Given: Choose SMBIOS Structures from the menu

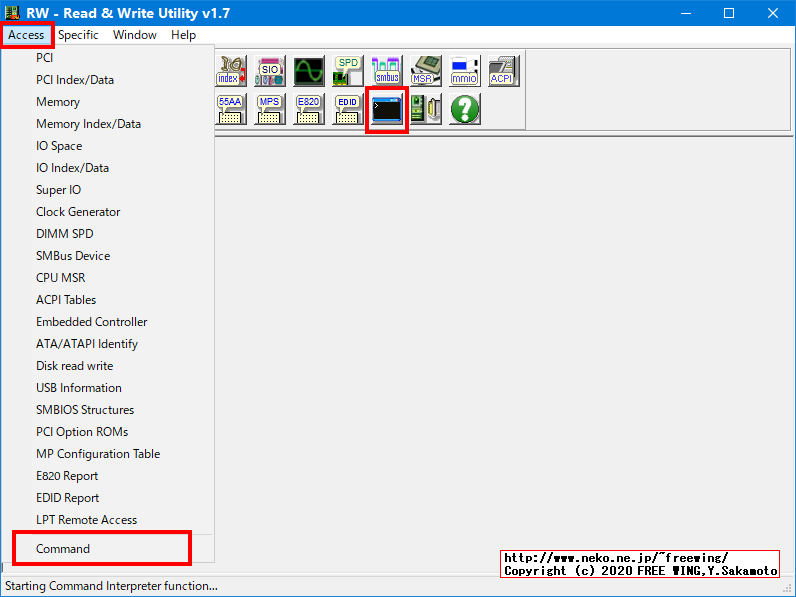Looking at the screenshot, I should click(85, 410).
